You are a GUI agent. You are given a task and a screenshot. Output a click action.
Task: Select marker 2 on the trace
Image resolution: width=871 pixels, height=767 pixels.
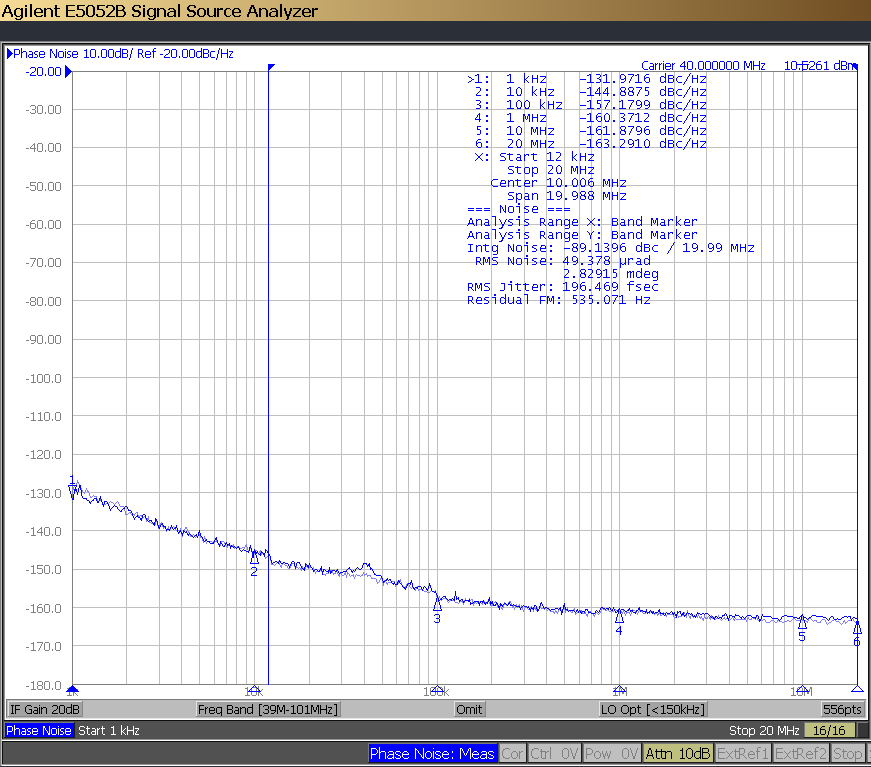click(254, 562)
